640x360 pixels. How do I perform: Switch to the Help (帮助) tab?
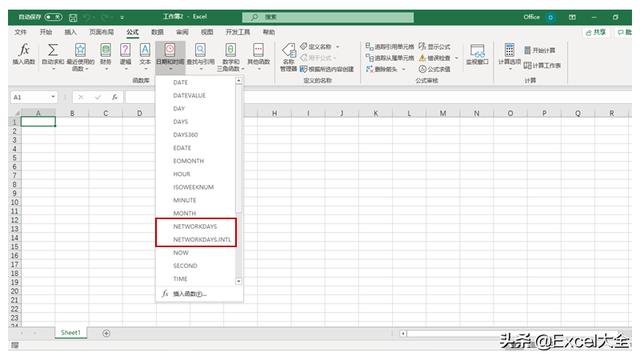pyautogui.click(x=269, y=32)
